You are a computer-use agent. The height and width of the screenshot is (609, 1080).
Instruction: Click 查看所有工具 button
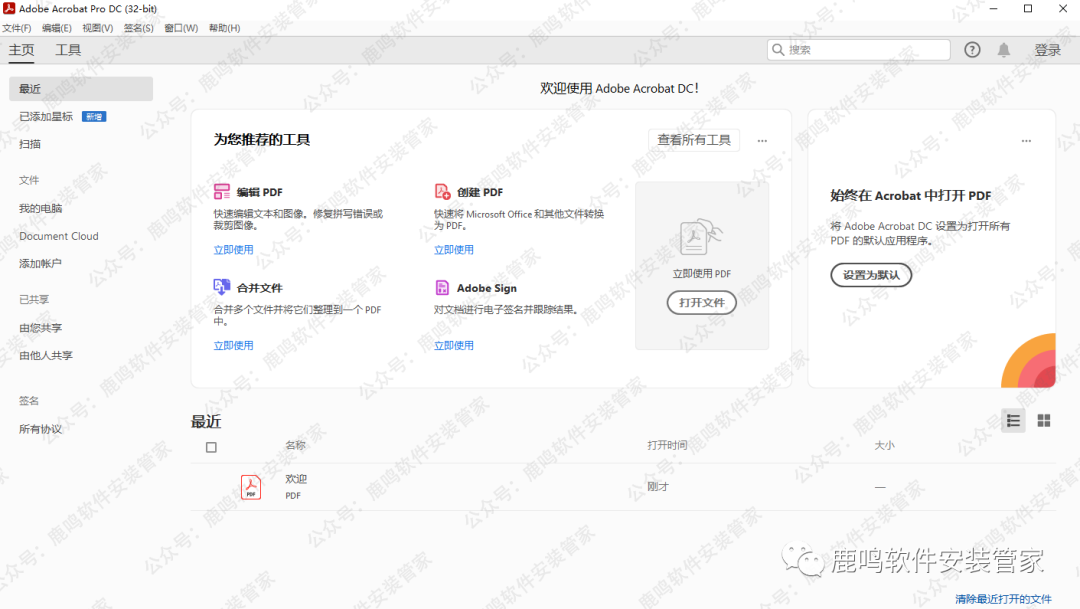[x=694, y=141]
